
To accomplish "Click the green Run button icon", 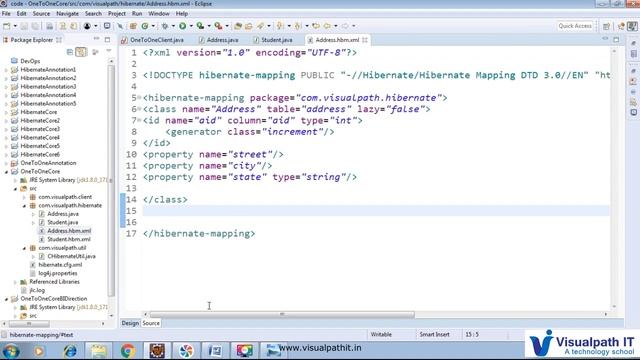I will click(x=182, y=26).
